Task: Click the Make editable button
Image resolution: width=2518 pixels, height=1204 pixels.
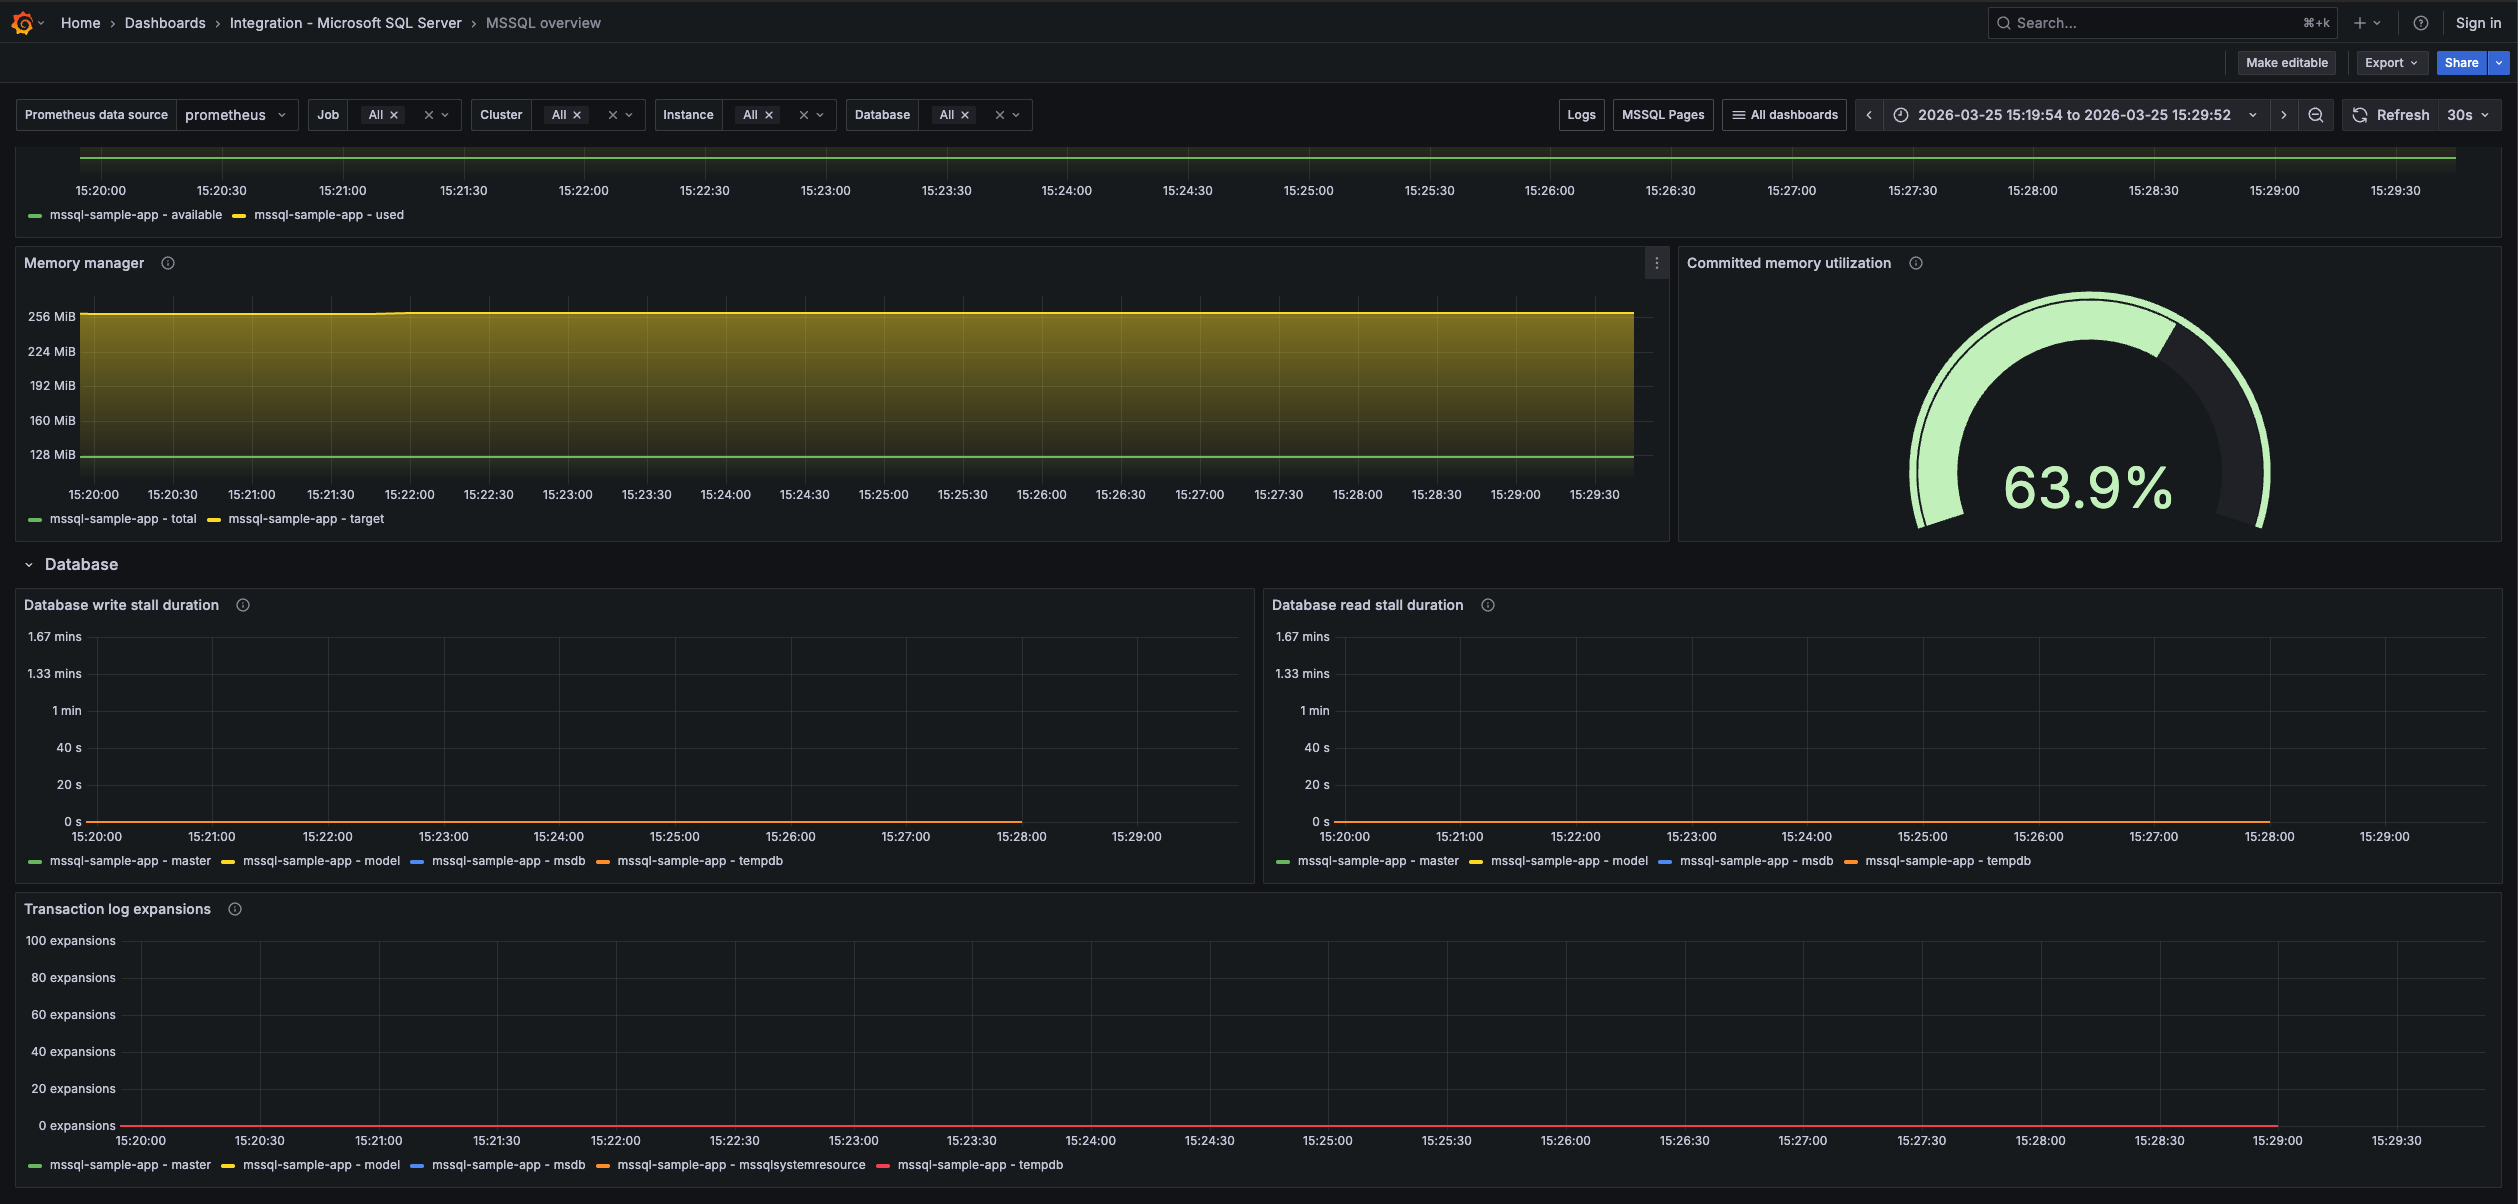Action: point(2287,62)
